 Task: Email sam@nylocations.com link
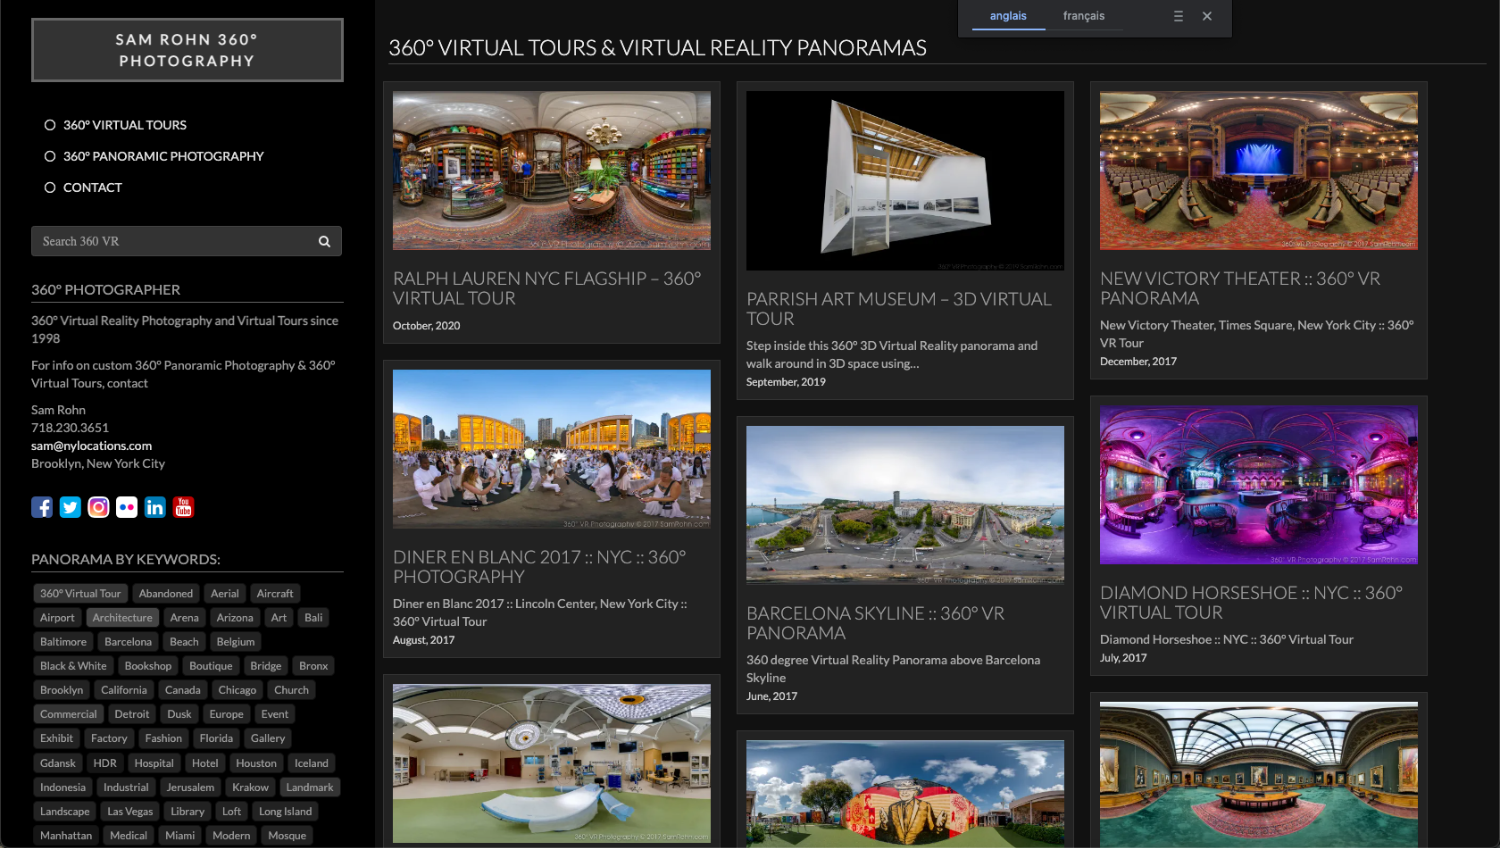click(x=91, y=446)
